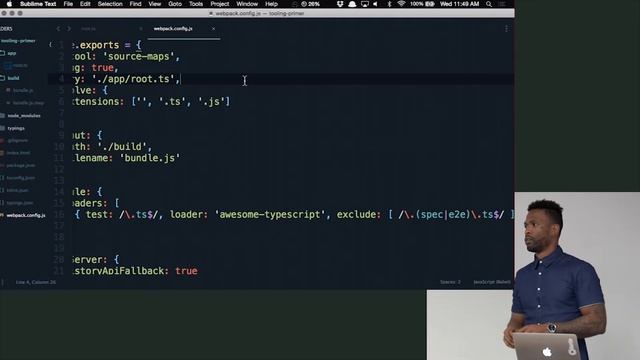This screenshot has width=640, height=360.
Task: Select webpack.config.js in the sidebar
Action: coord(26,215)
